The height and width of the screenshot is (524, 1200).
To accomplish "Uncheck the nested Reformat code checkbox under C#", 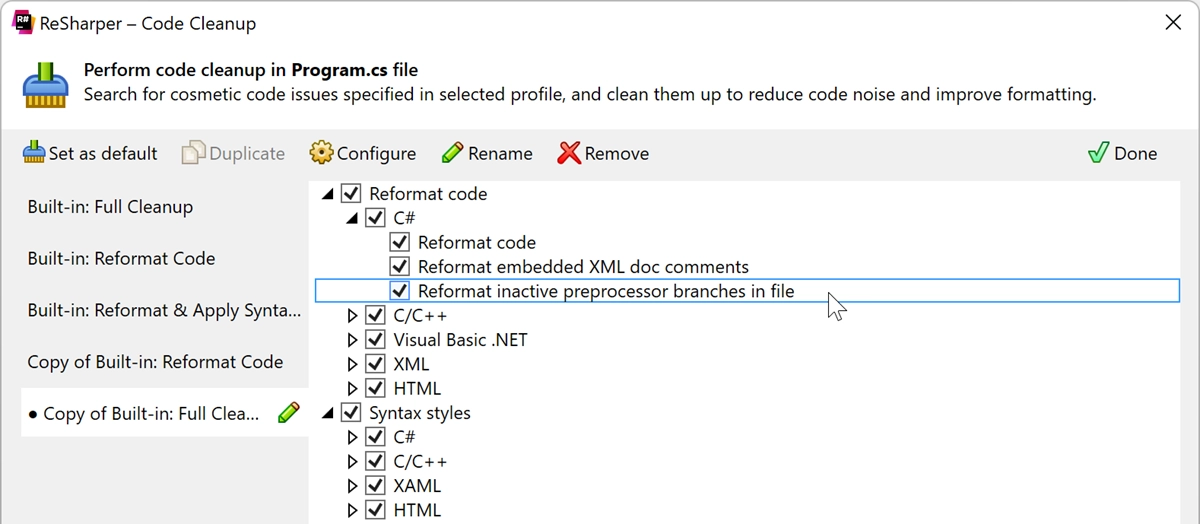I will tap(400, 242).
